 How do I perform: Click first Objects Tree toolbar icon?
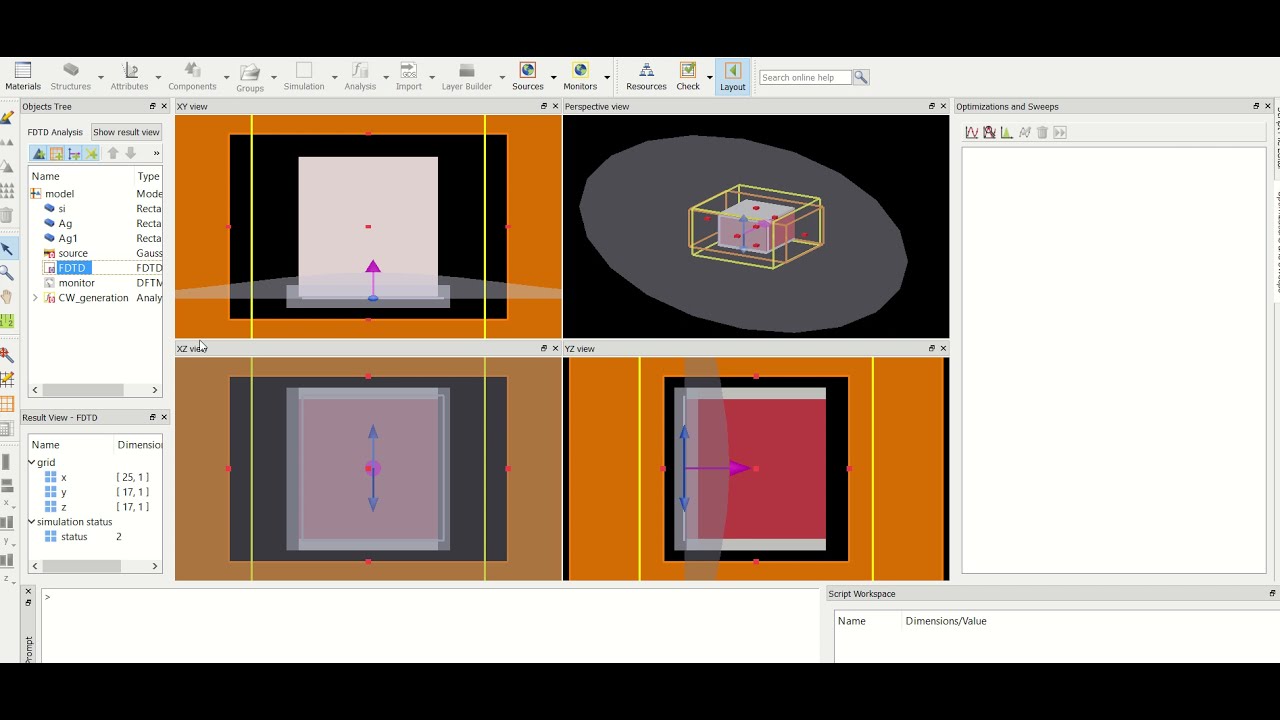tap(38, 153)
